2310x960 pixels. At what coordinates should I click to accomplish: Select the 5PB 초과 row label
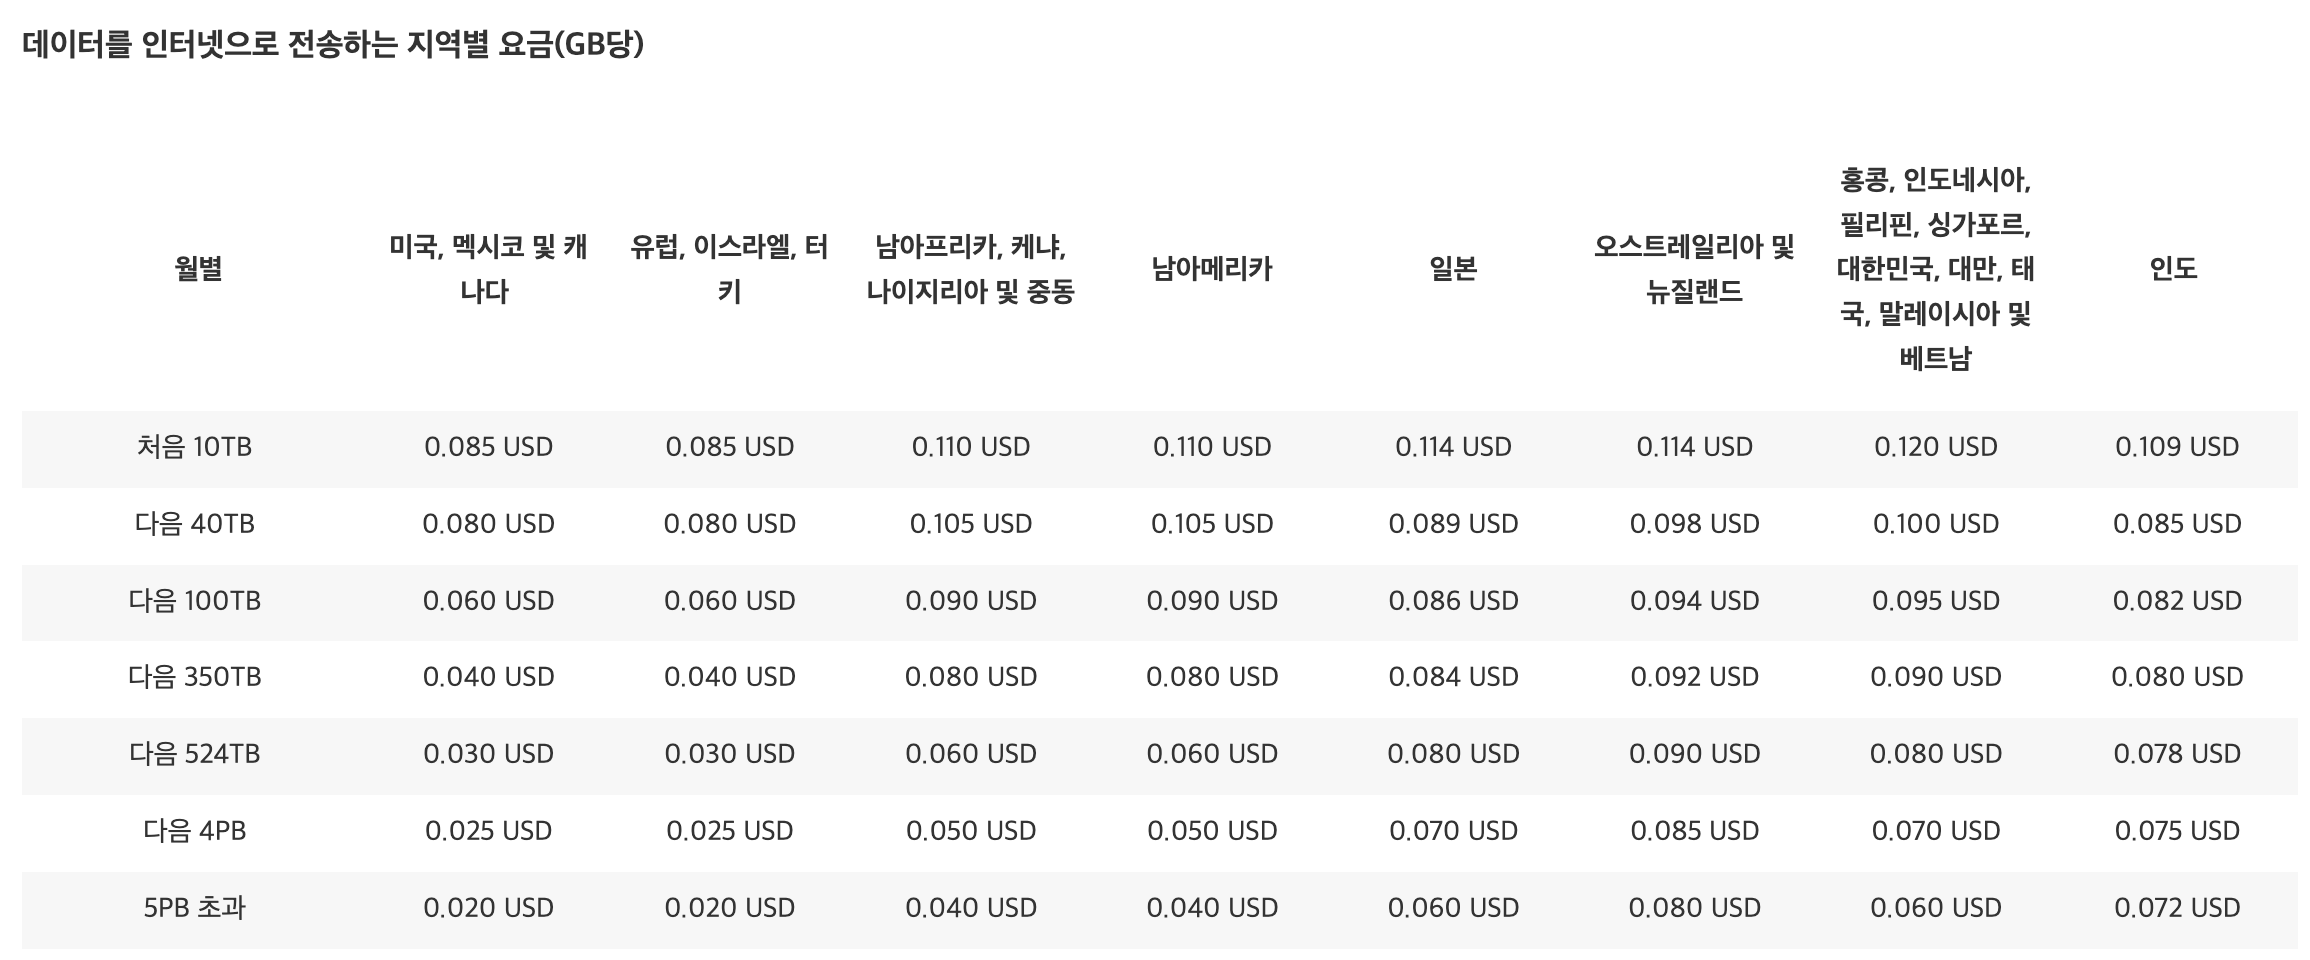(x=195, y=908)
